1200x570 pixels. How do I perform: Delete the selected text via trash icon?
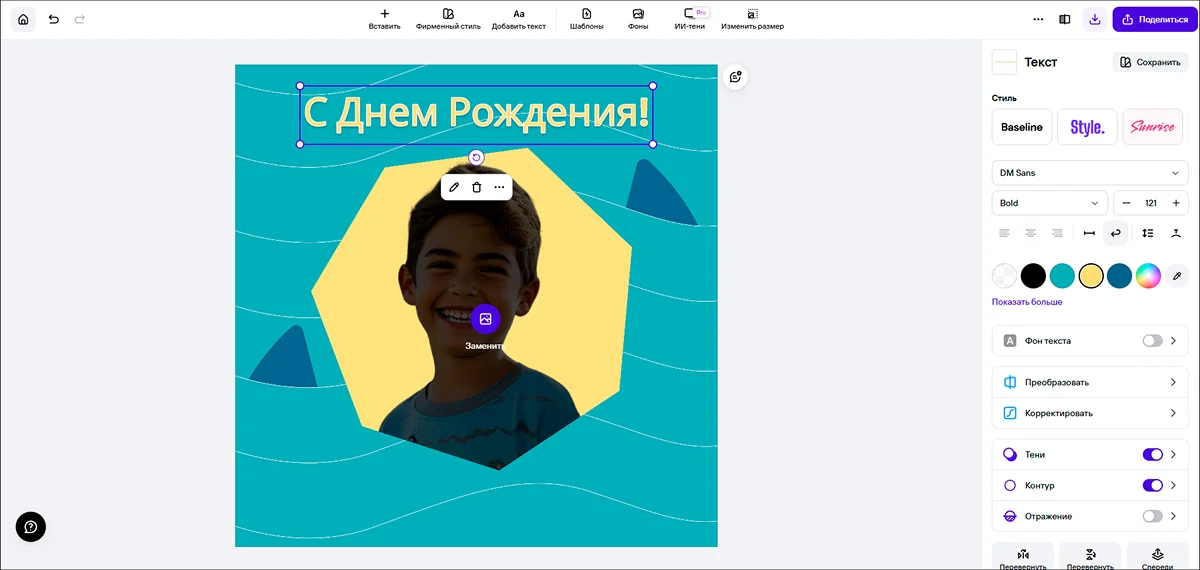point(476,187)
